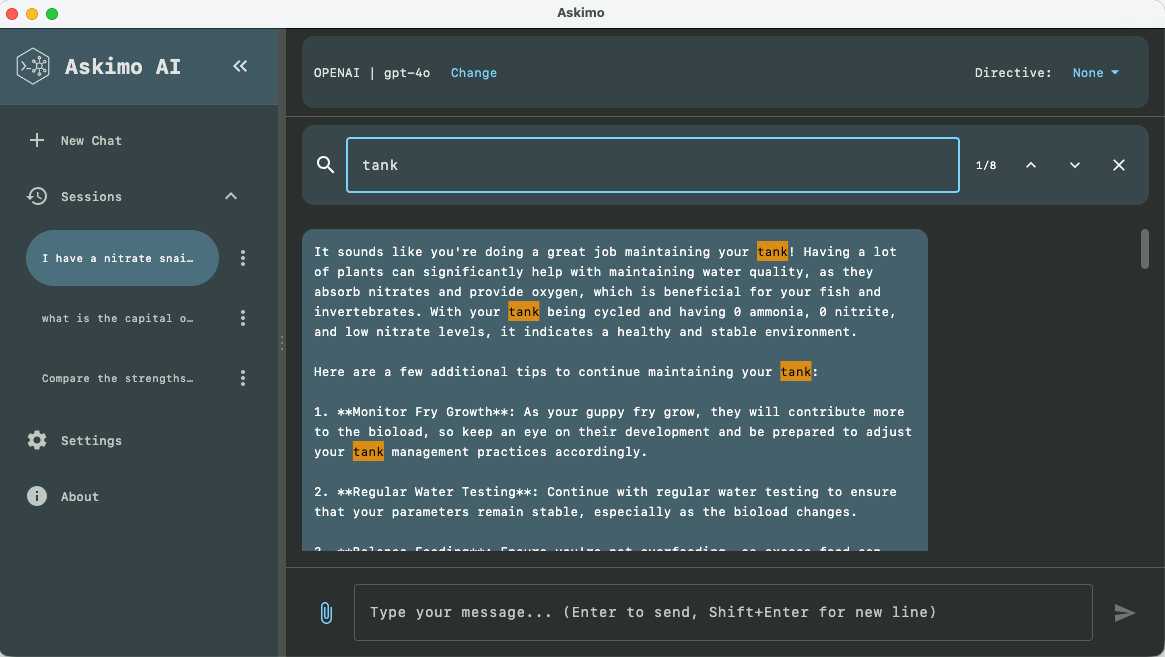The image size is (1165, 657).
Task: Jump to next search match
Action: [x=1075, y=165]
